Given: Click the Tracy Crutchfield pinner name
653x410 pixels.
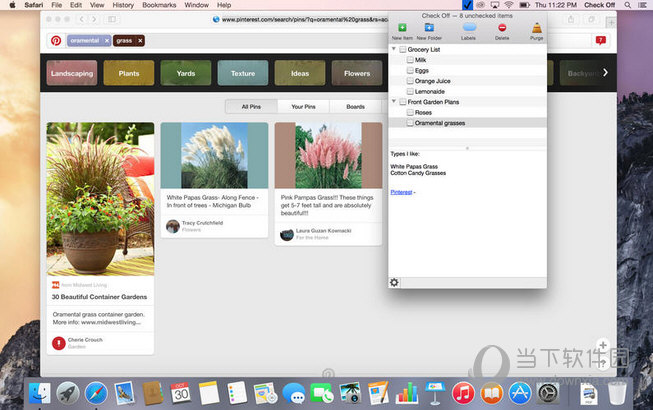Looking at the screenshot, I should pyautogui.click(x=202, y=223).
